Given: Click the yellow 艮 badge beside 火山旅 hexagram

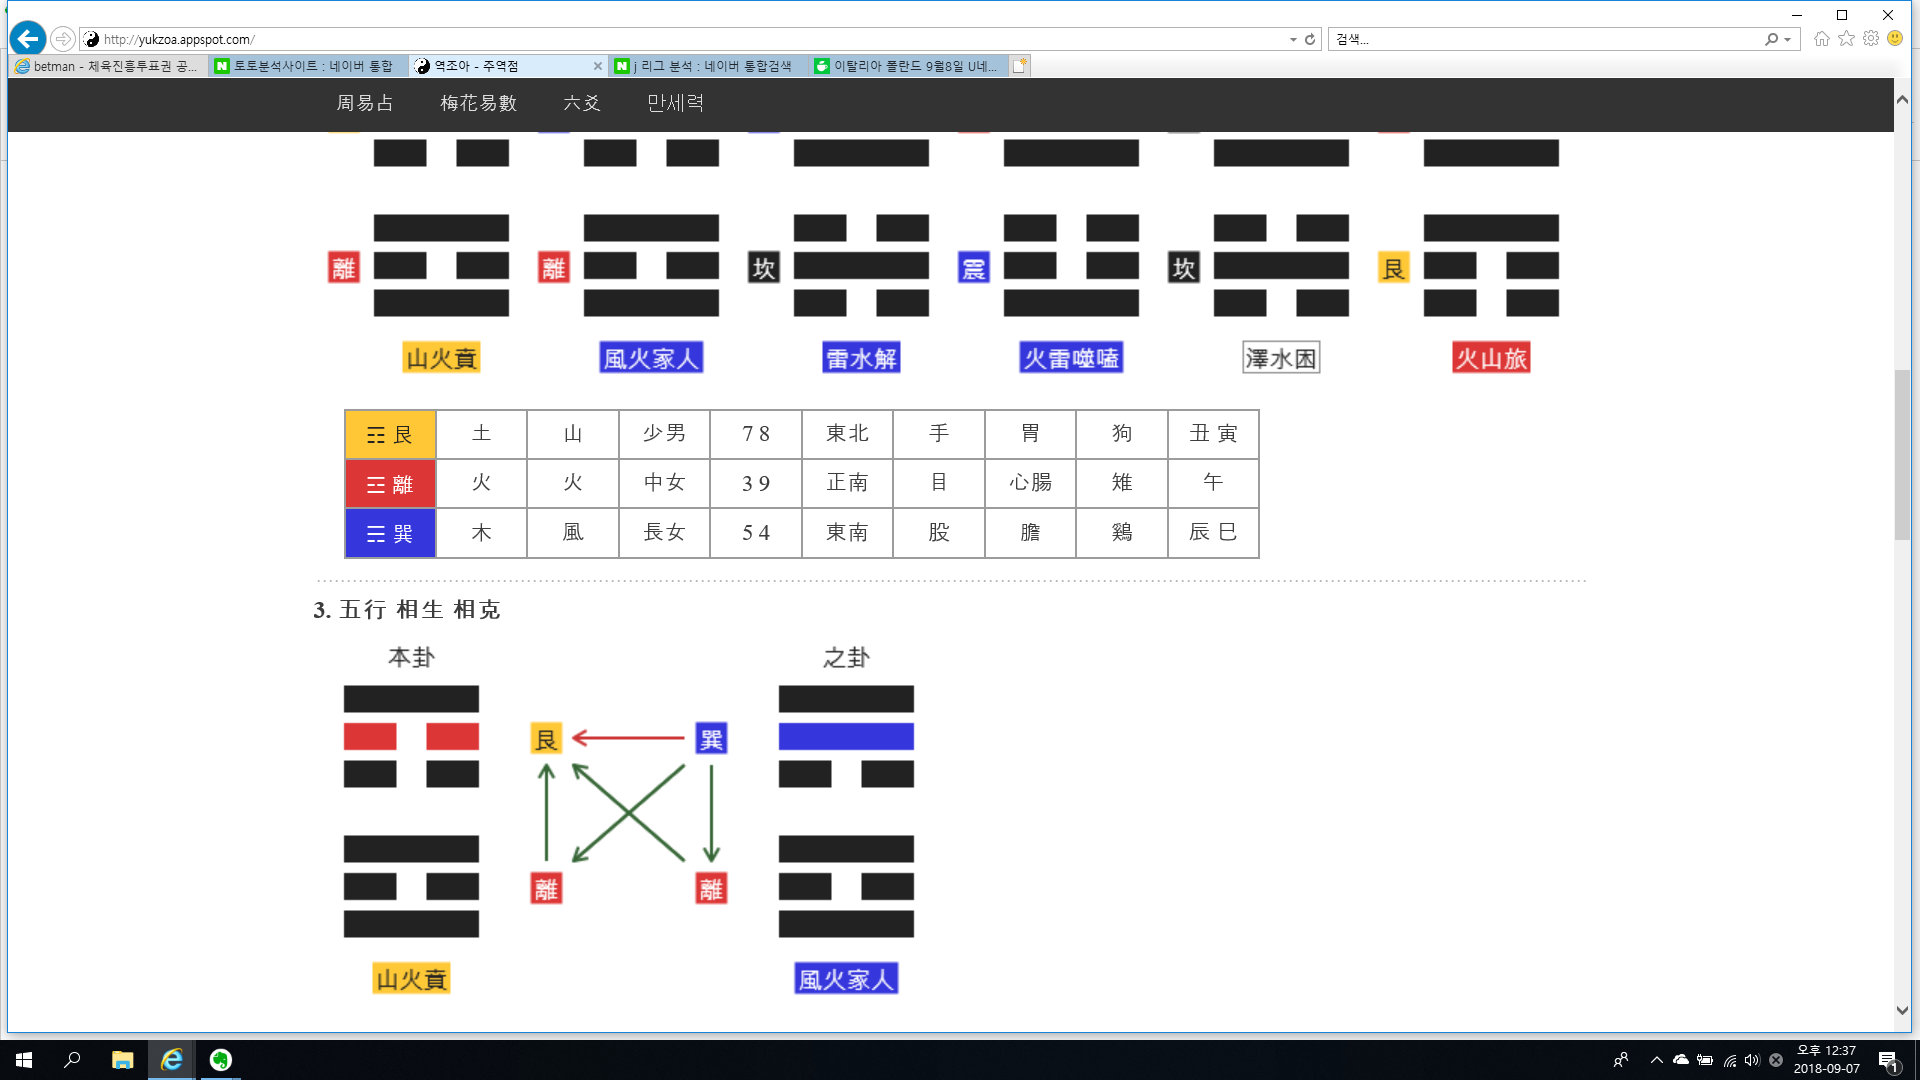Looking at the screenshot, I should pos(1394,268).
